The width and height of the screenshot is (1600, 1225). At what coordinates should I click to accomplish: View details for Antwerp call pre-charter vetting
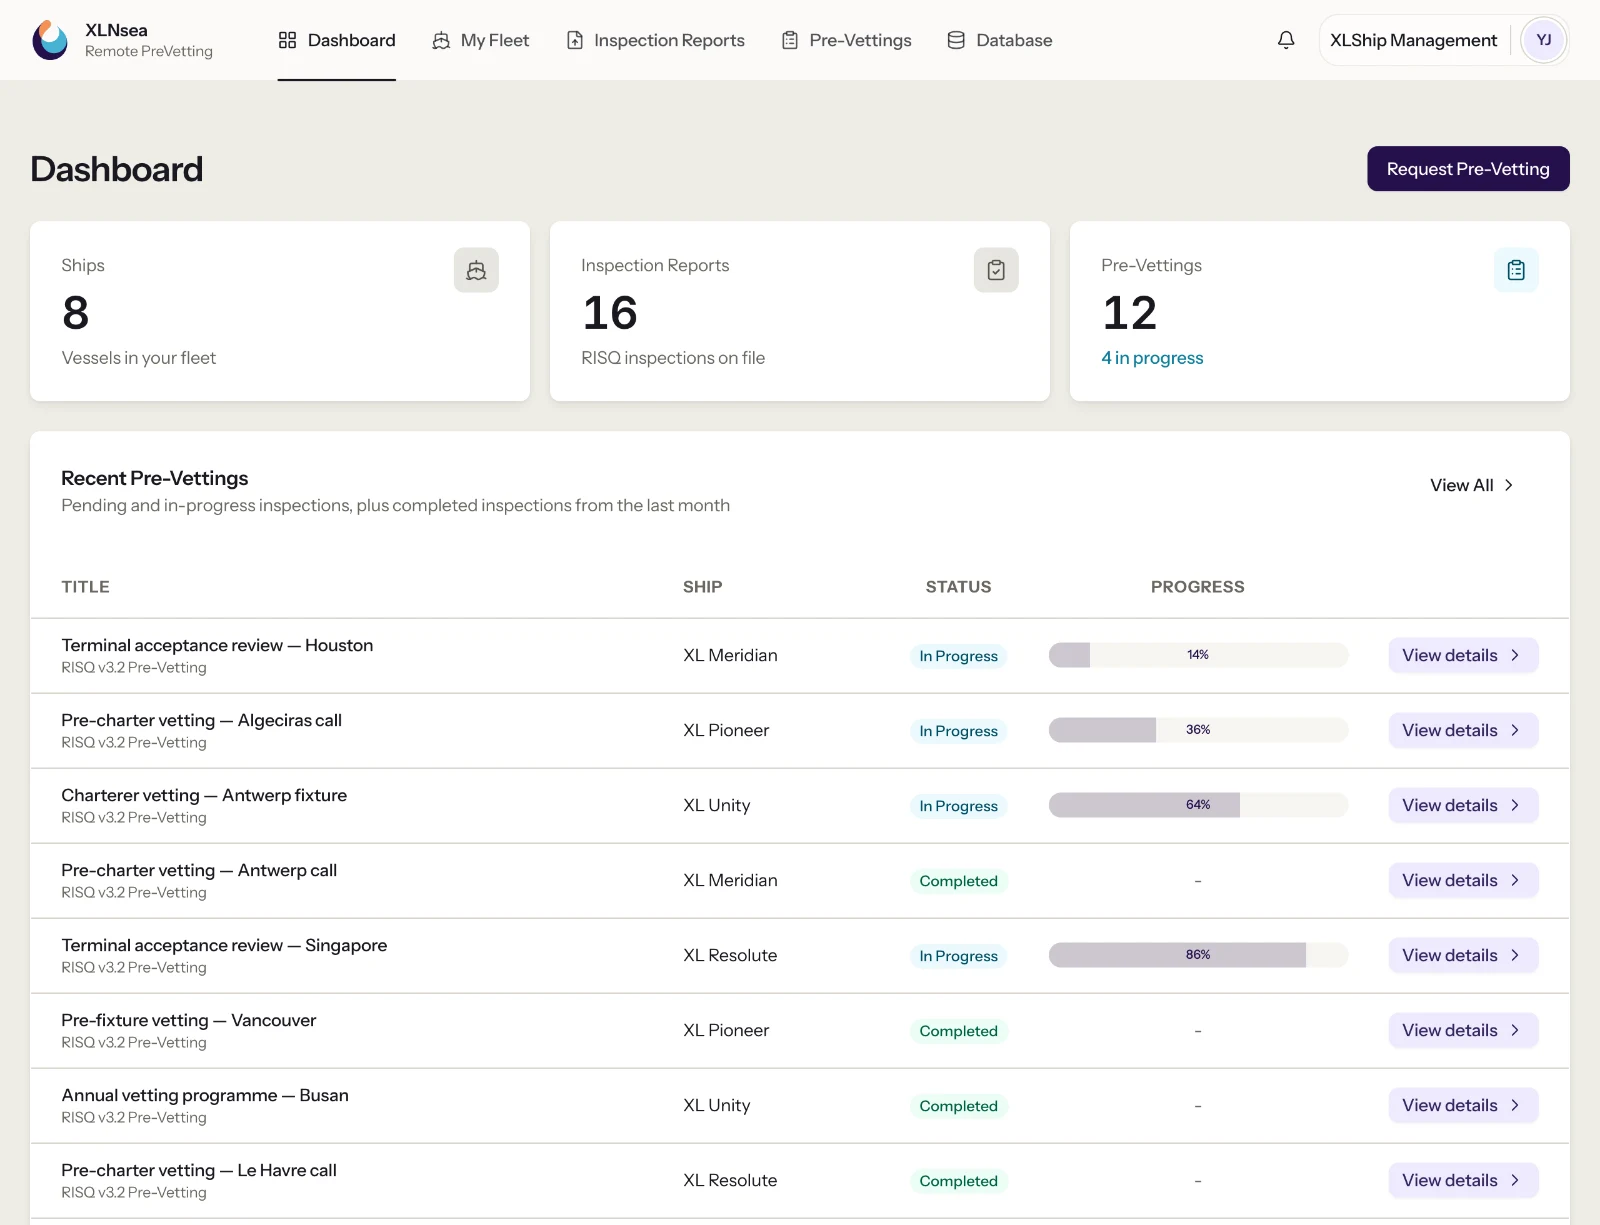point(1463,880)
